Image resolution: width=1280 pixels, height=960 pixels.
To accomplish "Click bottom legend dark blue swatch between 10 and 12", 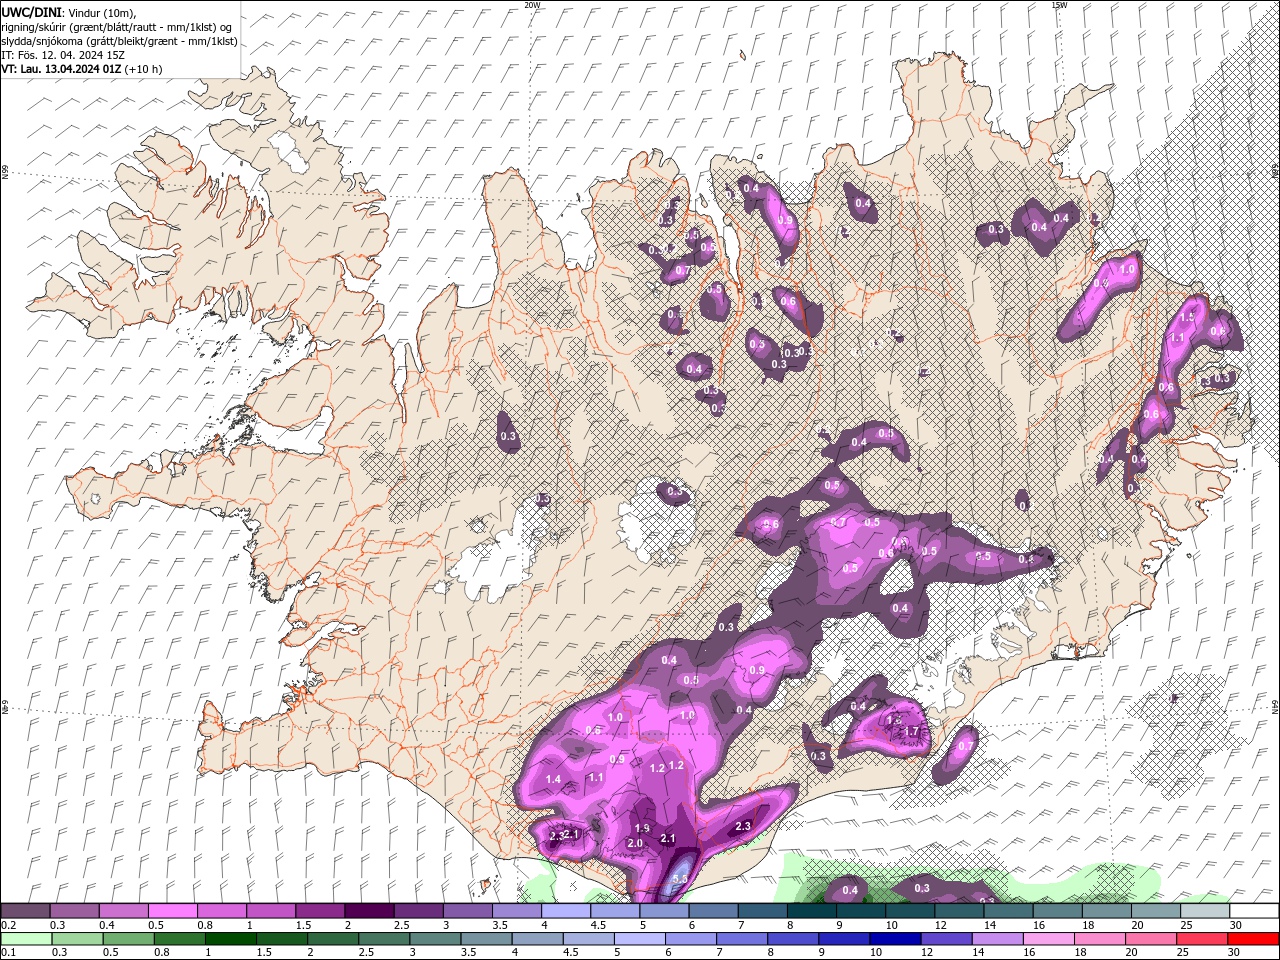I will [895, 938].
